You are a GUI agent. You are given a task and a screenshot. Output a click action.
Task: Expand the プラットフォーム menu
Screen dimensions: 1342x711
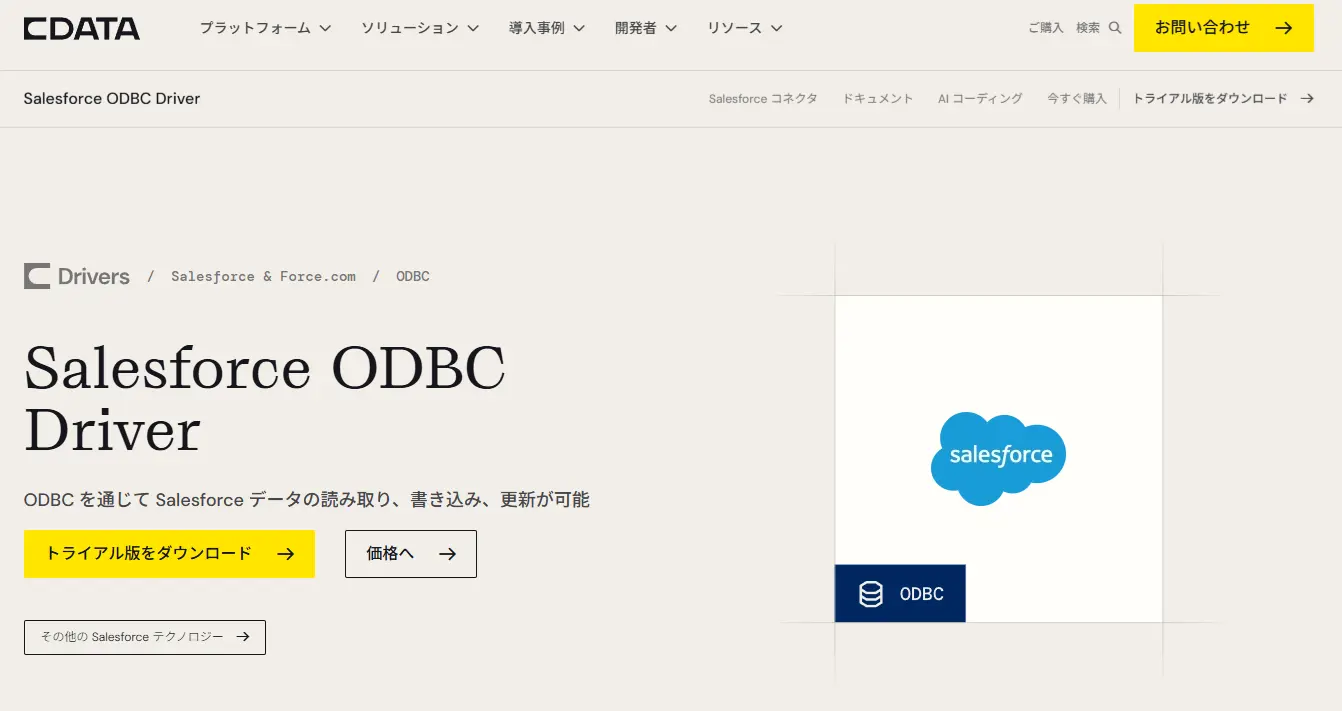coord(265,28)
